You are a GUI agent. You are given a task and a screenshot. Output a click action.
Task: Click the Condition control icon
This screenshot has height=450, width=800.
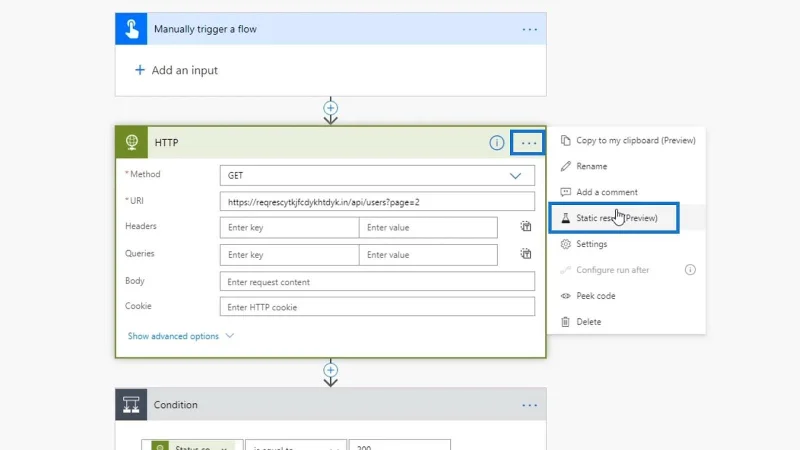coord(131,405)
